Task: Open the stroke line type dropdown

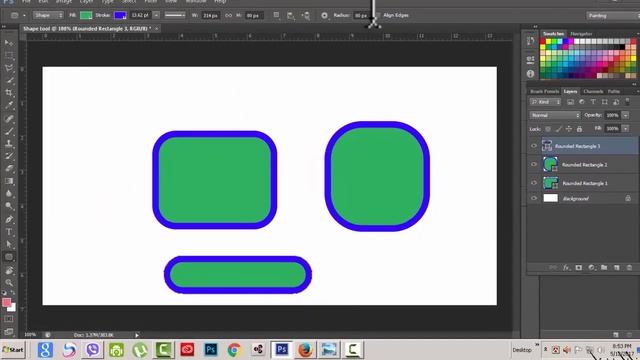Action: tap(175, 16)
